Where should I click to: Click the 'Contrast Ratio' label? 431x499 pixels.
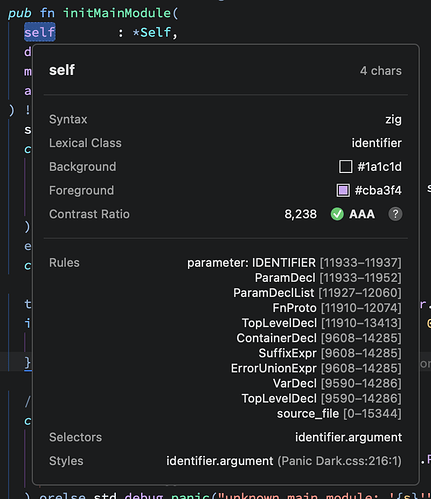pyautogui.click(x=89, y=214)
